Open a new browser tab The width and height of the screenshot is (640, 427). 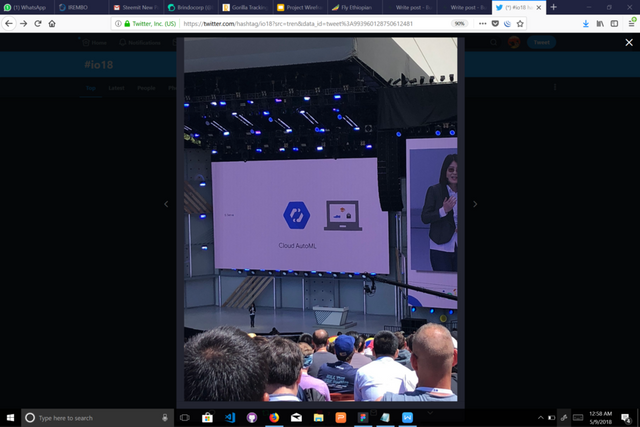pyautogui.click(x=553, y=7)
